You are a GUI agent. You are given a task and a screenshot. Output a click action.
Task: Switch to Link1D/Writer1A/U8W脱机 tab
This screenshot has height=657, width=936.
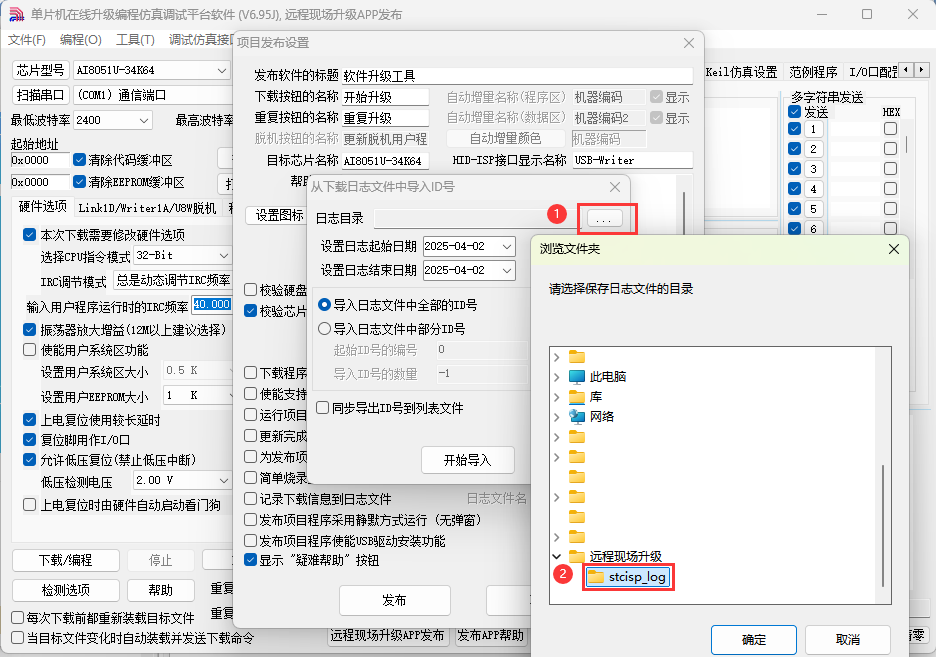(147, 208)
